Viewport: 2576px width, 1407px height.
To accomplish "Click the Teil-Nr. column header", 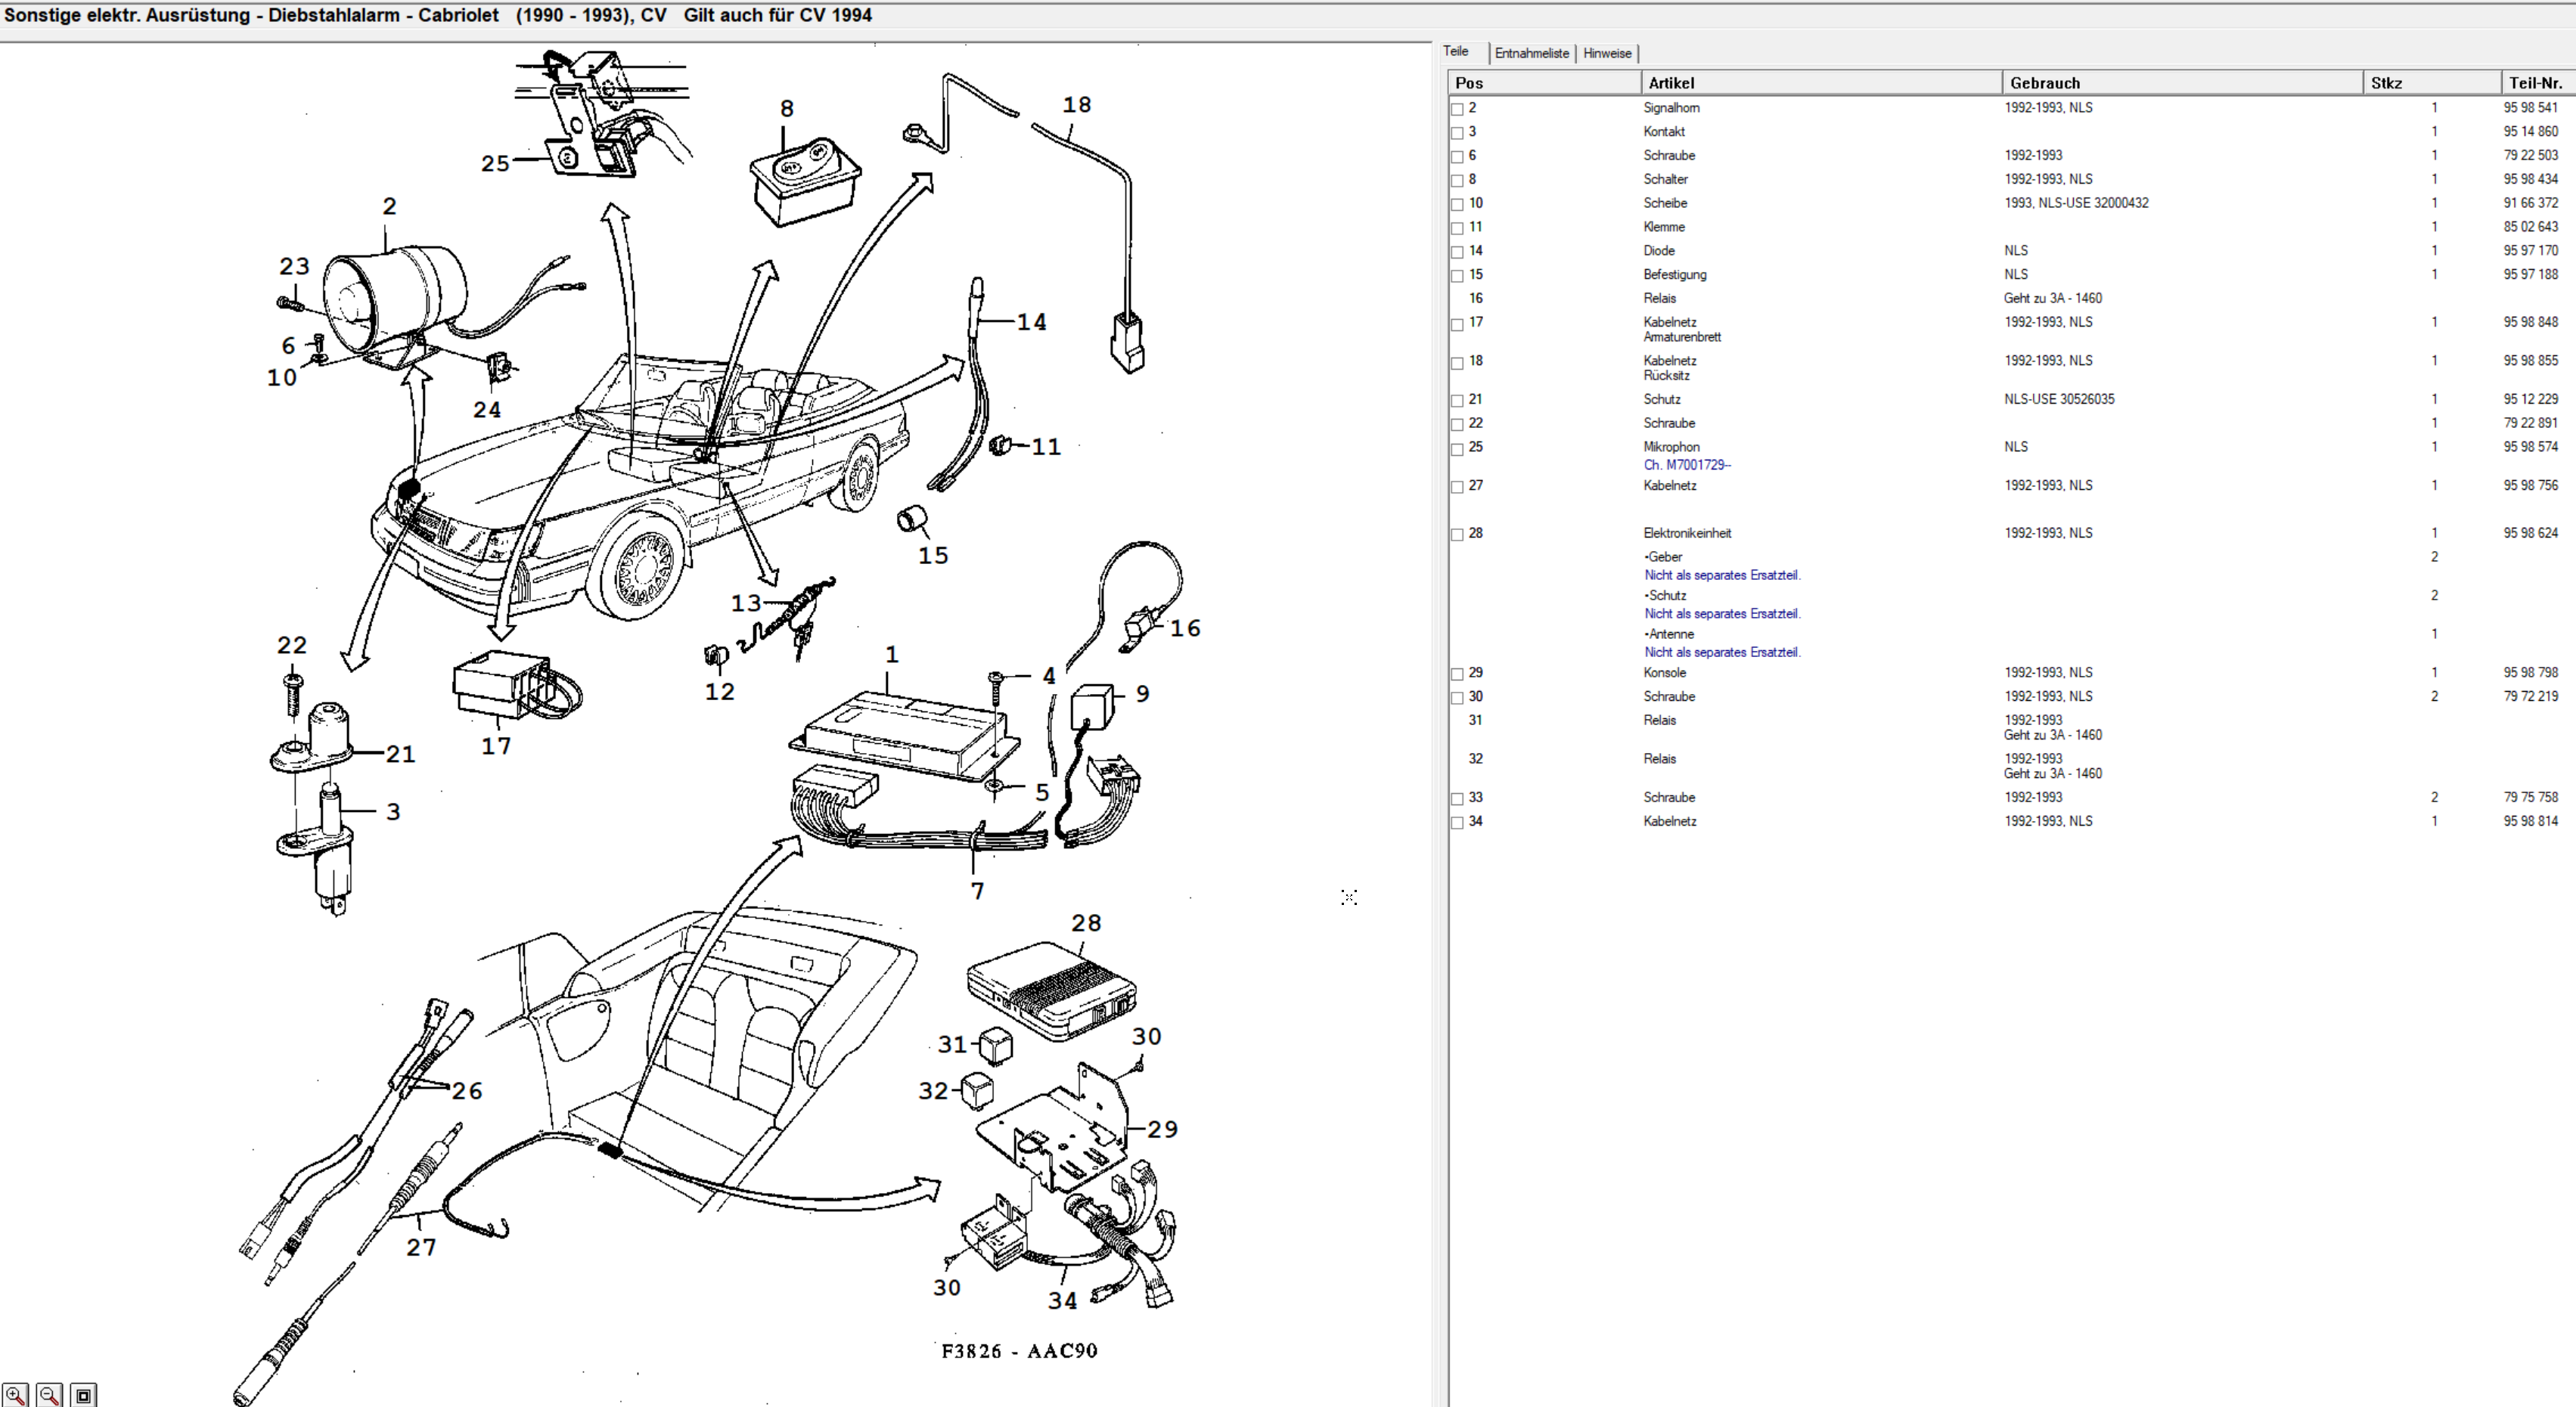I will (x=2538, y=83).
